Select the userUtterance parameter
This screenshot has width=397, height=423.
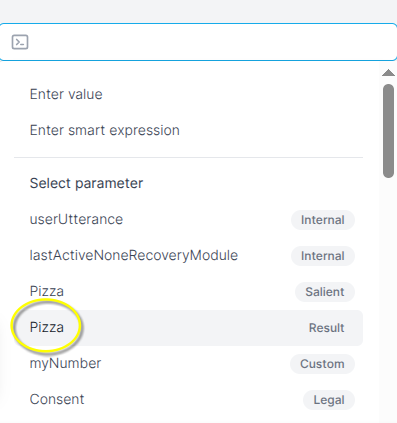pos(188,220)
